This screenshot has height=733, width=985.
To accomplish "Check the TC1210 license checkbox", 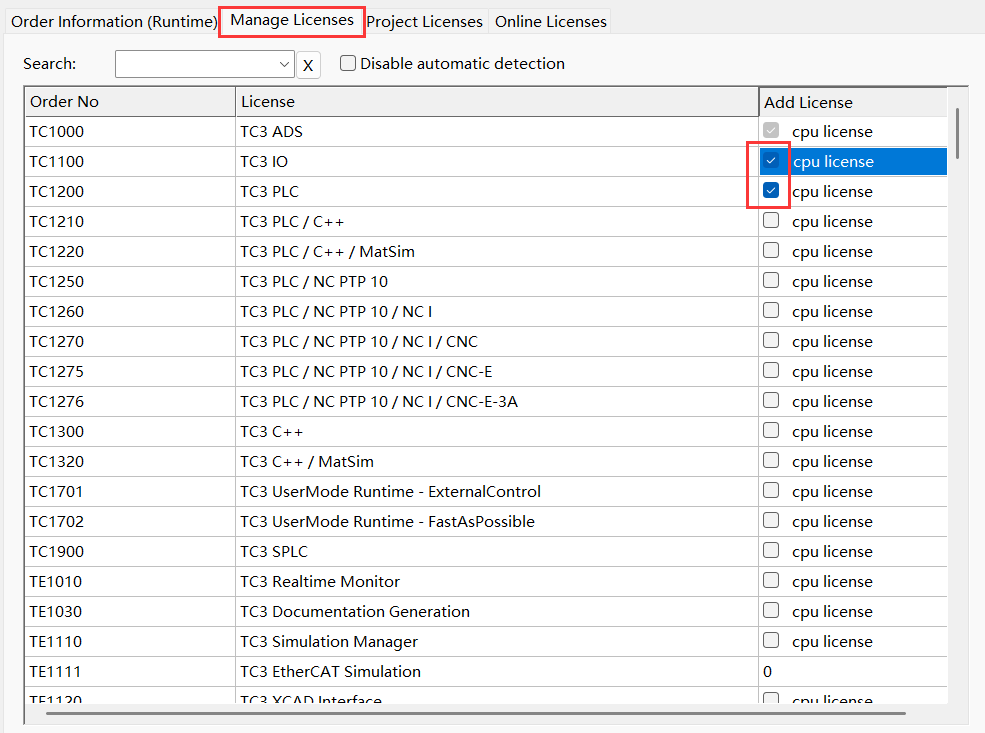I will coord(771,220).
